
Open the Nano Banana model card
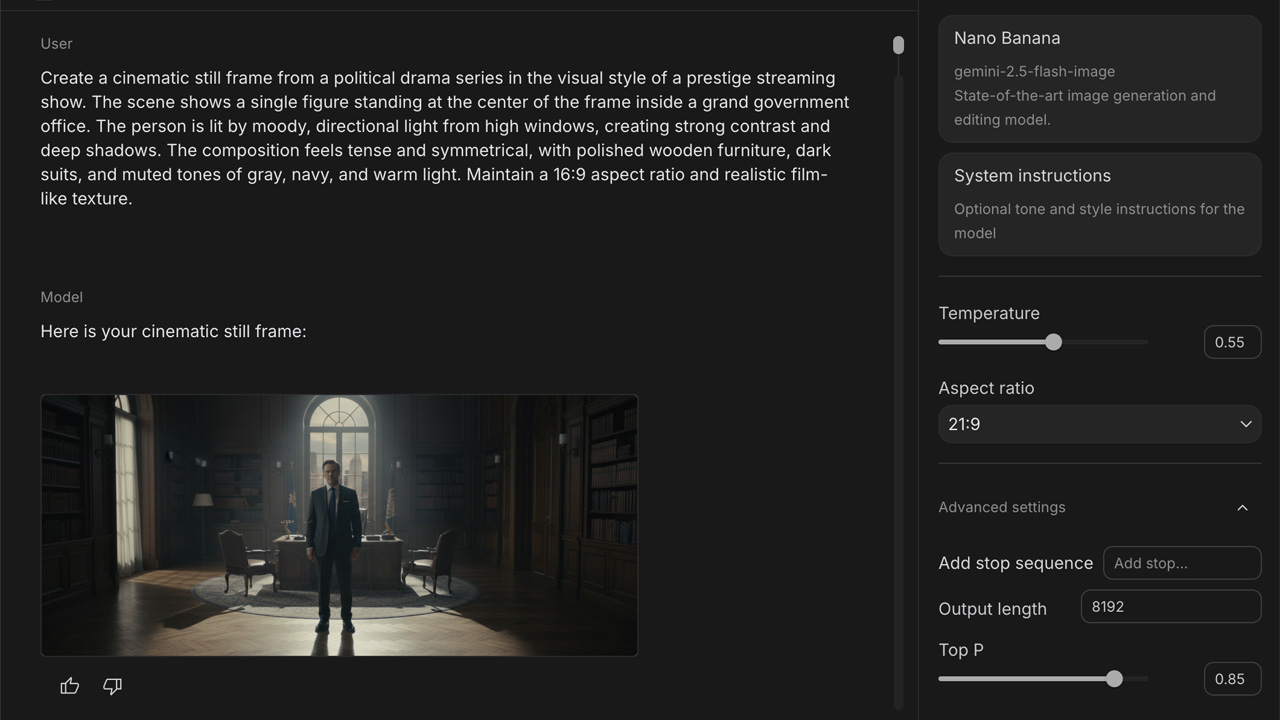[1099, 78]
